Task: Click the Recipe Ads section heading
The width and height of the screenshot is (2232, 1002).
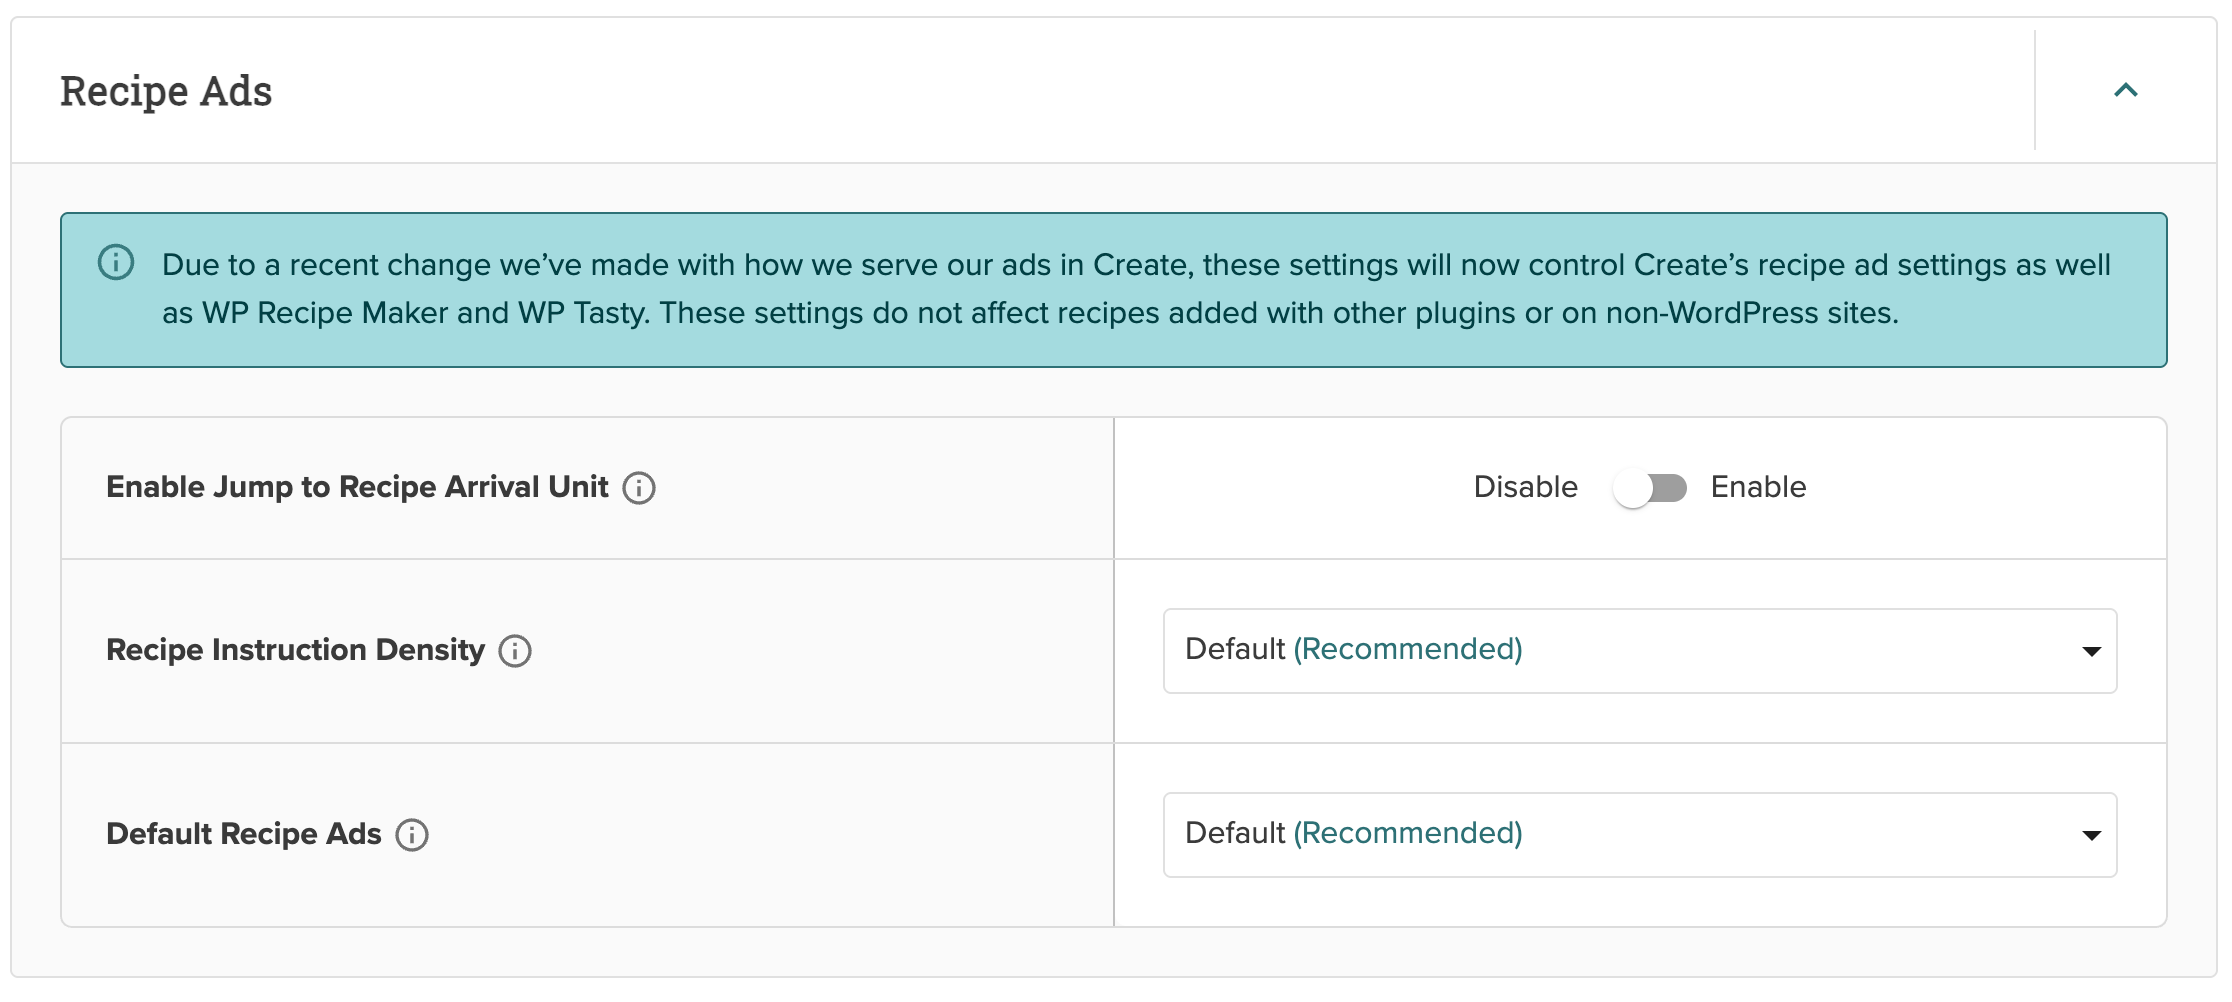Action: tap(166, 91)
